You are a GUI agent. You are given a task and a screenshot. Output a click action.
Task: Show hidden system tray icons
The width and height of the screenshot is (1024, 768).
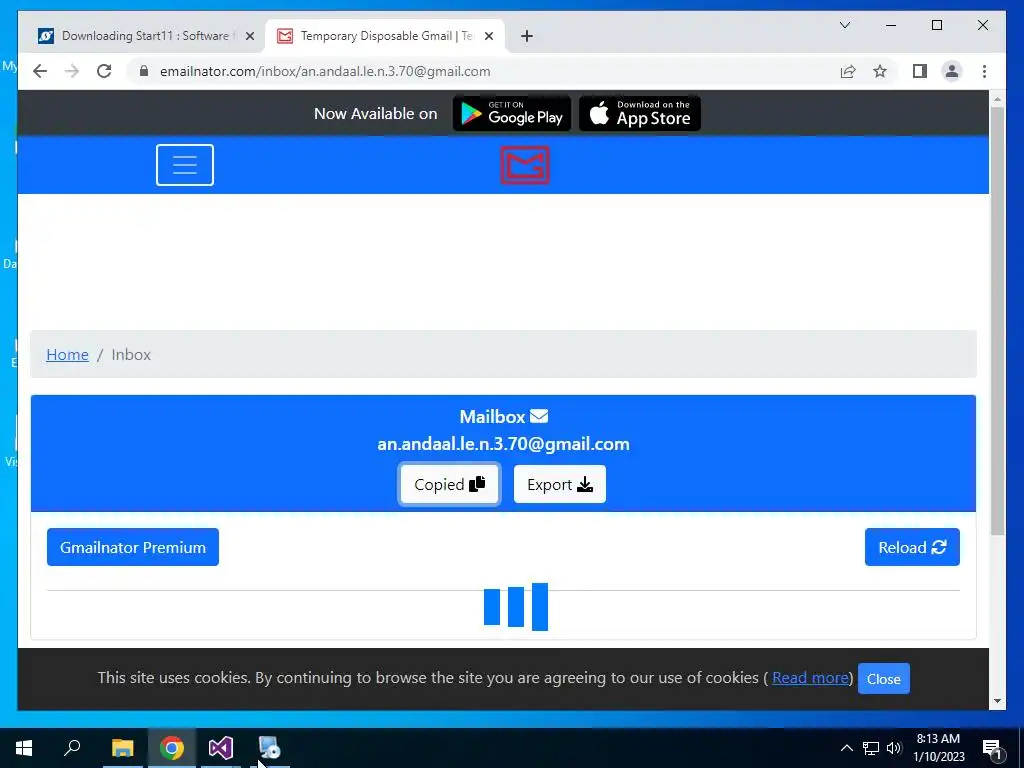(846, 748)
